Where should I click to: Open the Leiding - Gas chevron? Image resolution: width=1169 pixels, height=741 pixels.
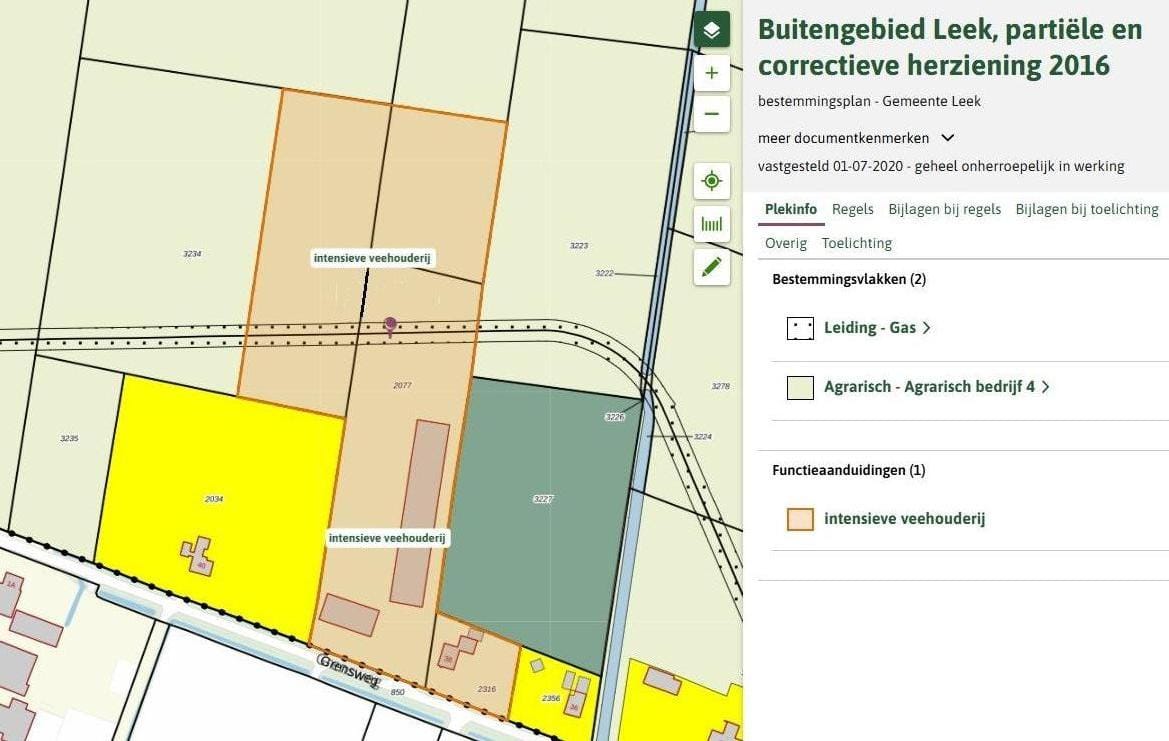[926, 328]
